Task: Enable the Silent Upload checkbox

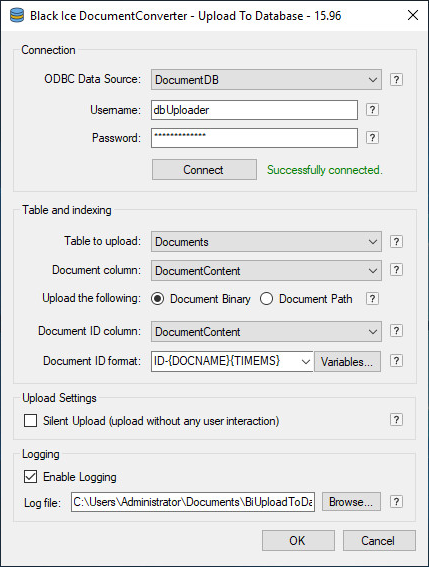Action: (30, 421)
